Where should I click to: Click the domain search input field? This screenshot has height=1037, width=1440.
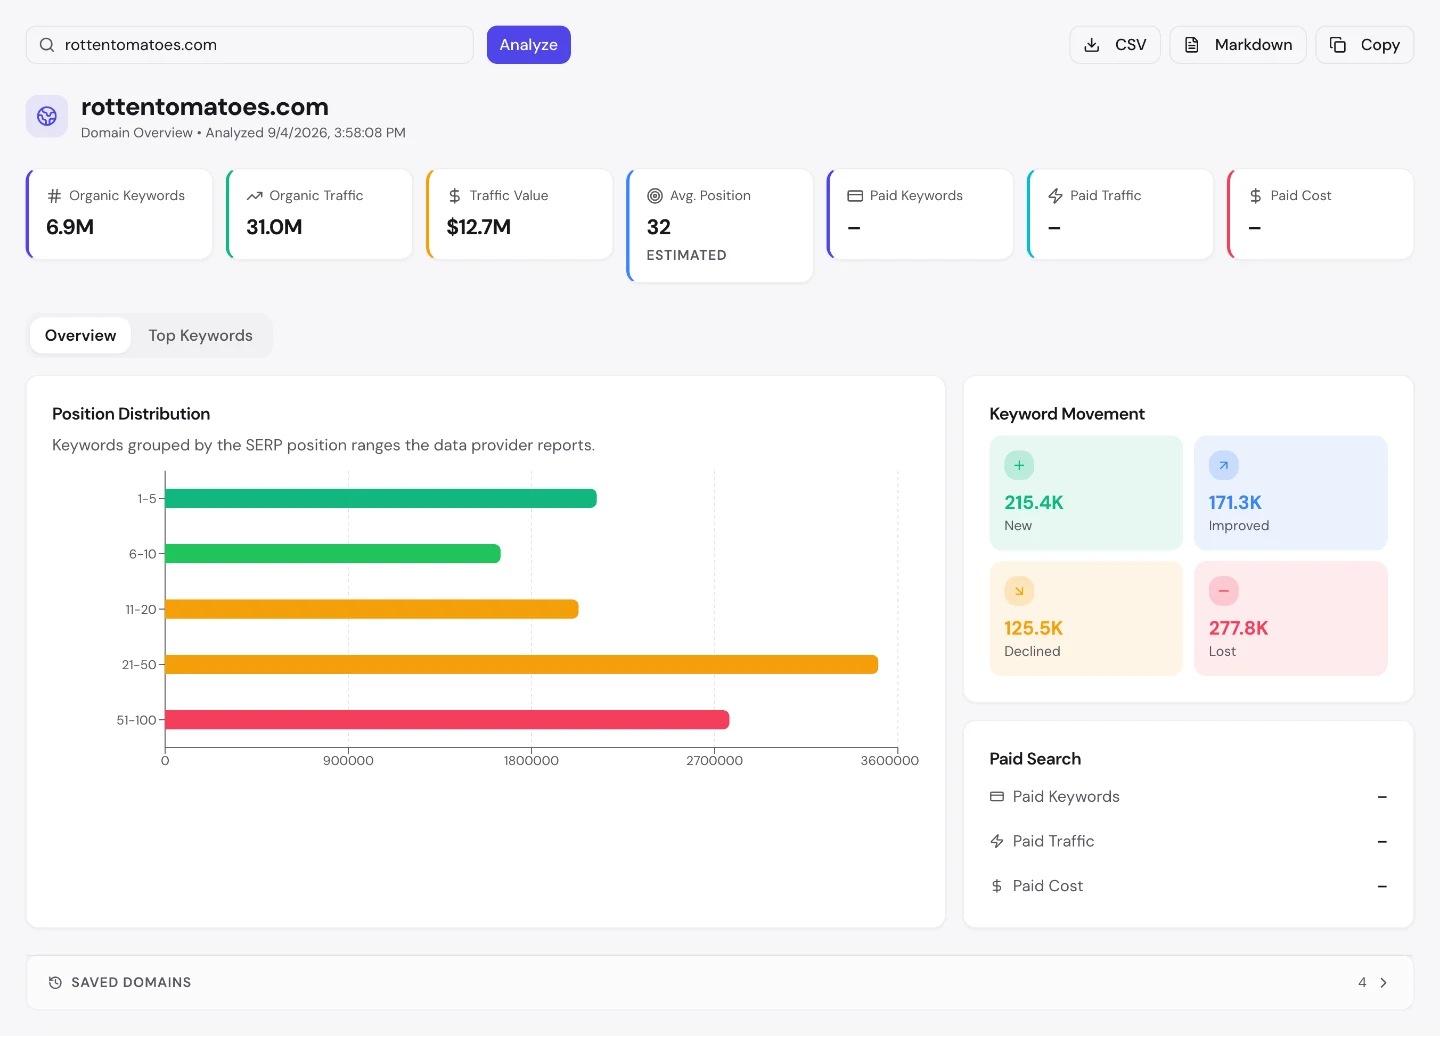250,45
